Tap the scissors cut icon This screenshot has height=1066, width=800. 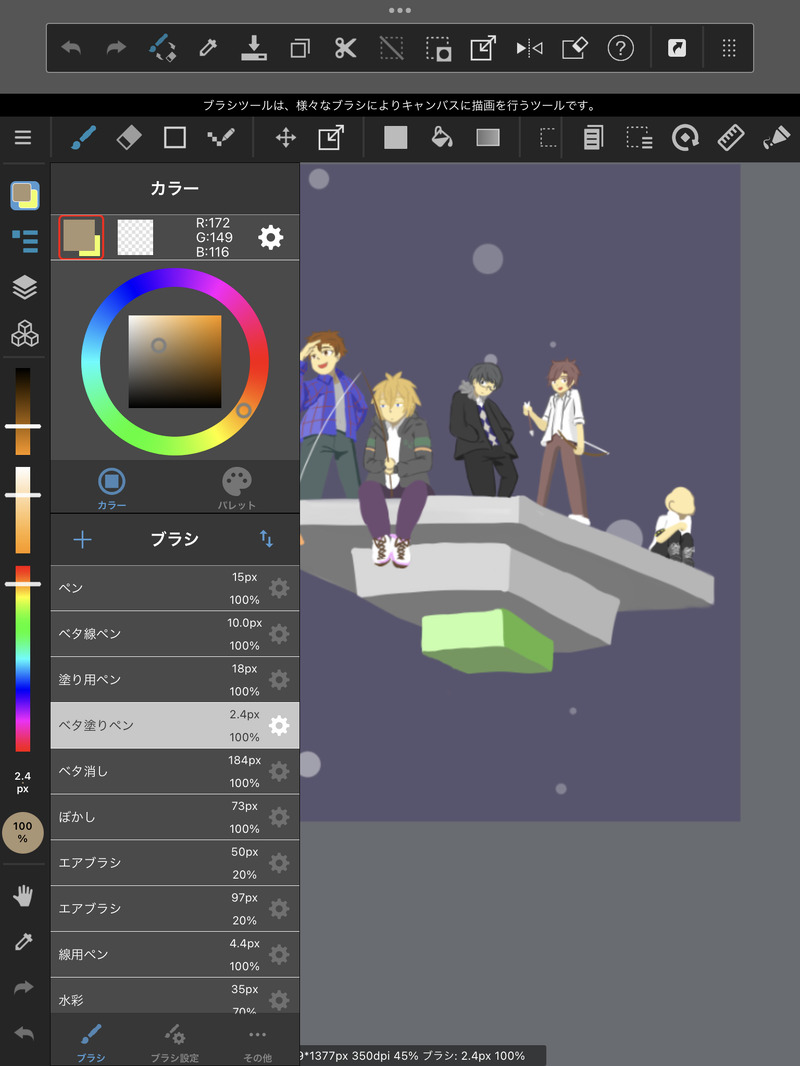[x=345, y=48]
